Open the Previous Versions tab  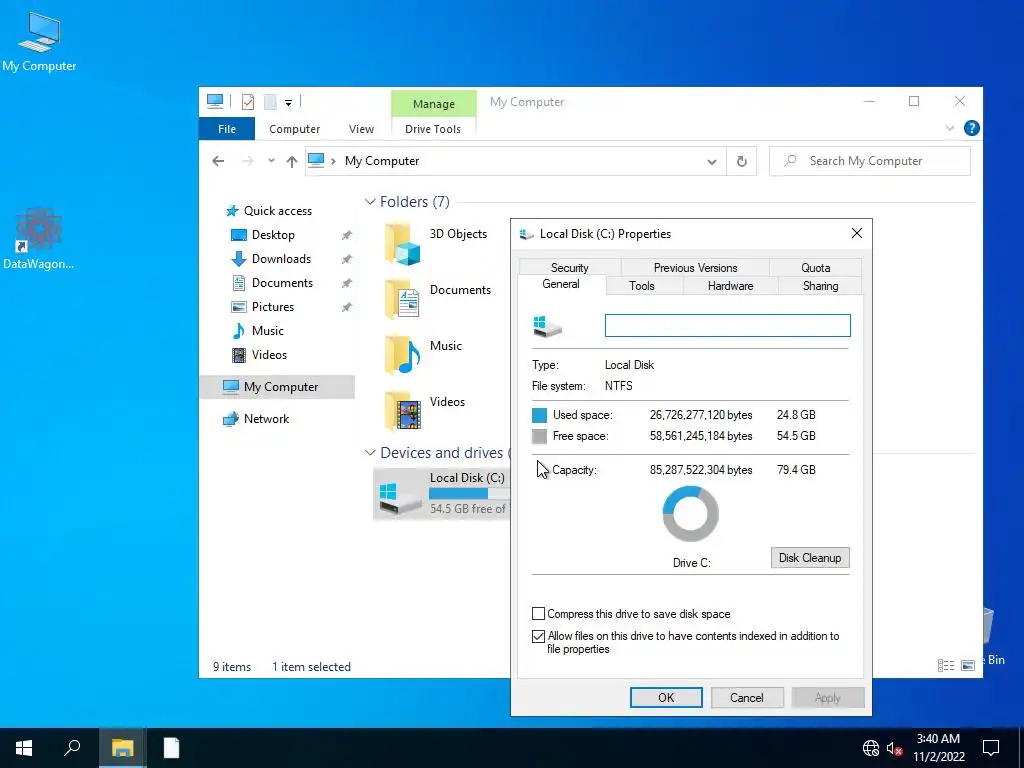696,267
